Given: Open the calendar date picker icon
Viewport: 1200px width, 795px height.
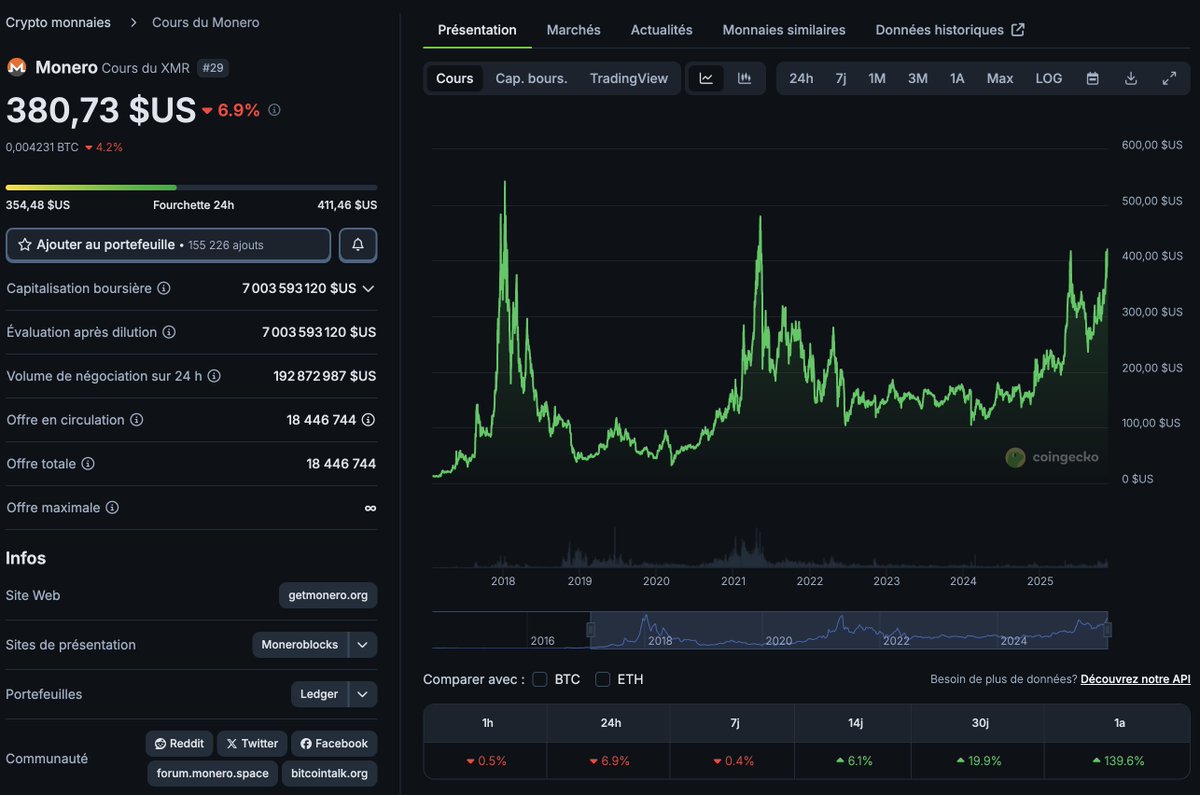Looking at the screenshot, I should [x=1092, y=77].
